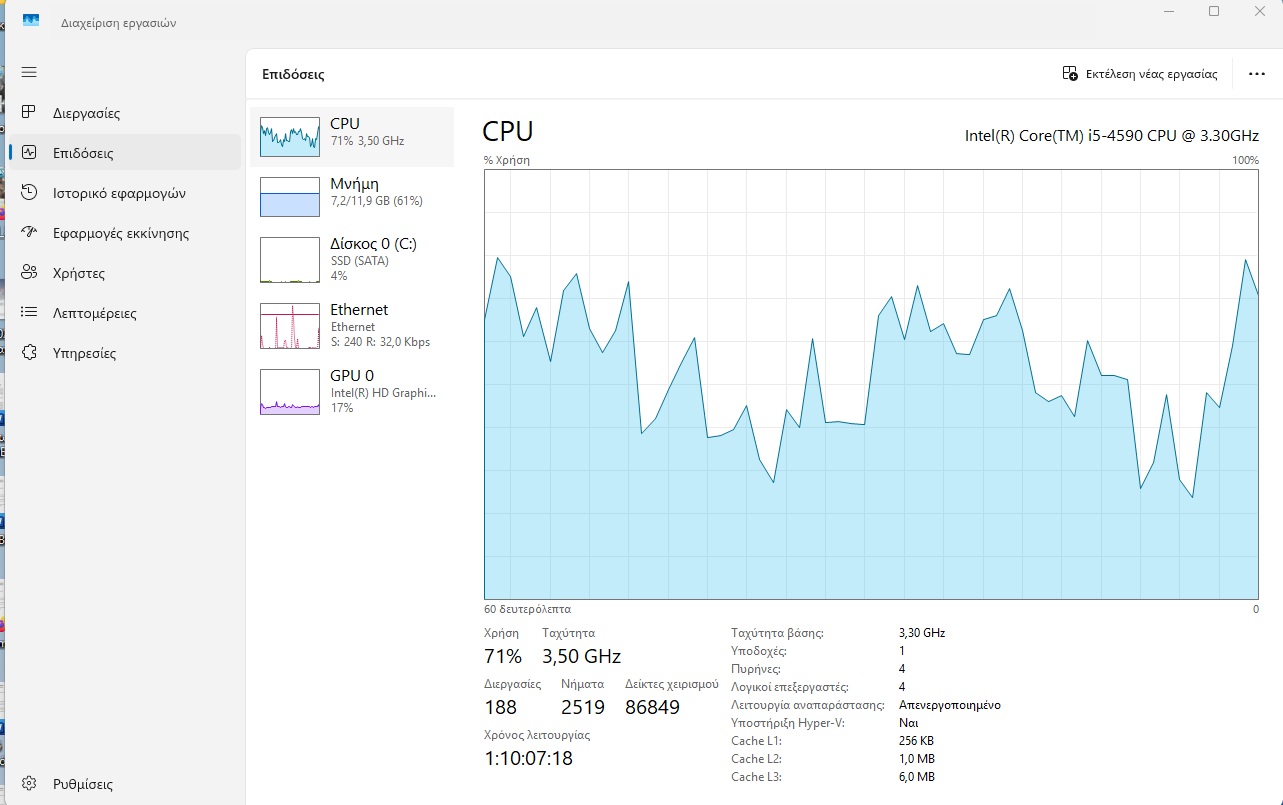Open Ρυθμίσεις settings gear icon
This screenshot has height=805, width=1283.
(x=29, y=784)
